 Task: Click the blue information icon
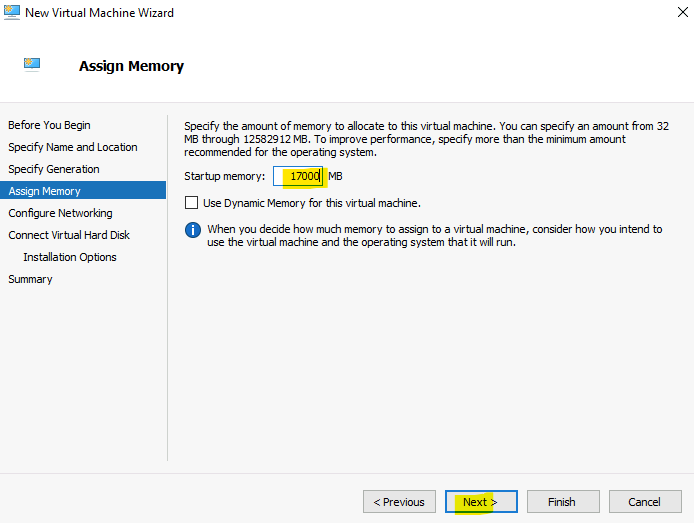point(193,230)
